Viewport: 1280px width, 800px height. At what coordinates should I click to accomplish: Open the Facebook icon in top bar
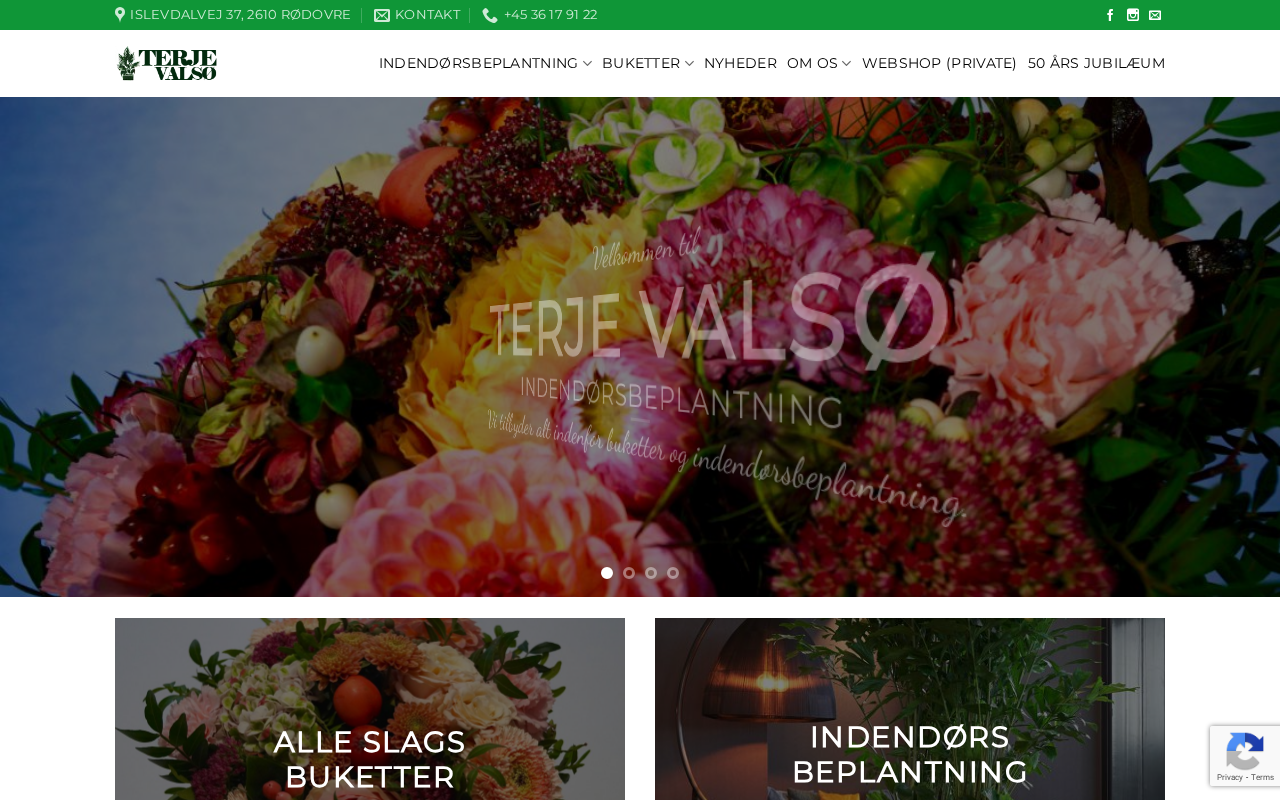pos(1110,15)
